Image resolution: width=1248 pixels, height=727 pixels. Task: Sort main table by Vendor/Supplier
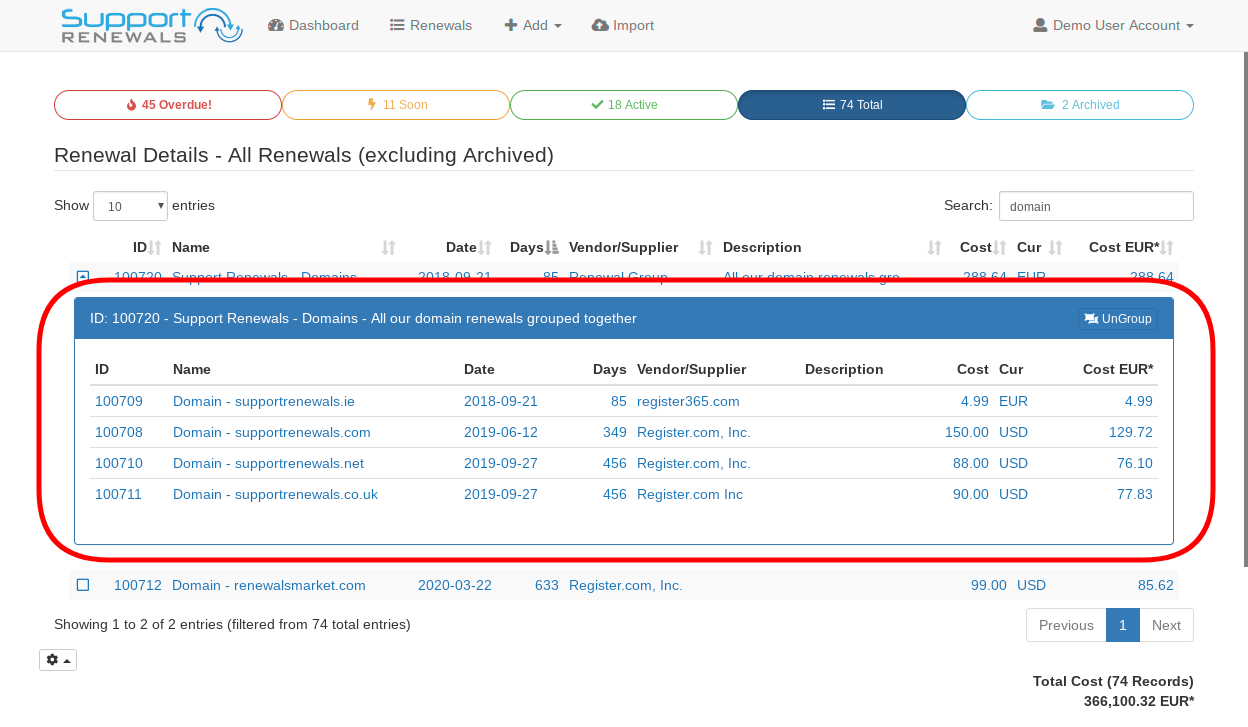pyautogui.click(x=640, y=247)
